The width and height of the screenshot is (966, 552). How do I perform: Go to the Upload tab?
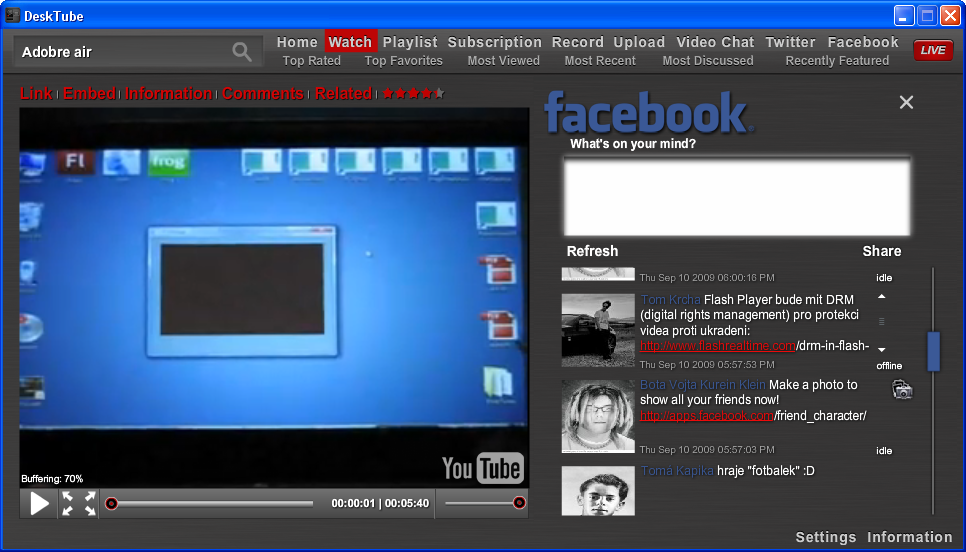(639, 42)
